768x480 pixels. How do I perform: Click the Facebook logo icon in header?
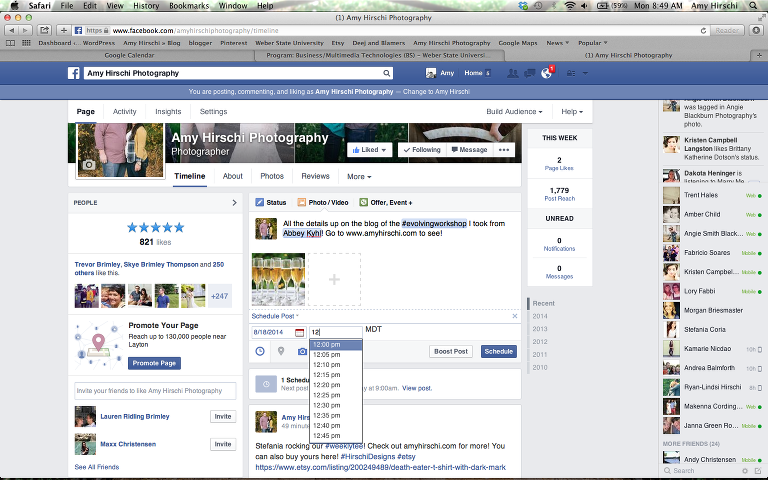[x=73, y=73]
